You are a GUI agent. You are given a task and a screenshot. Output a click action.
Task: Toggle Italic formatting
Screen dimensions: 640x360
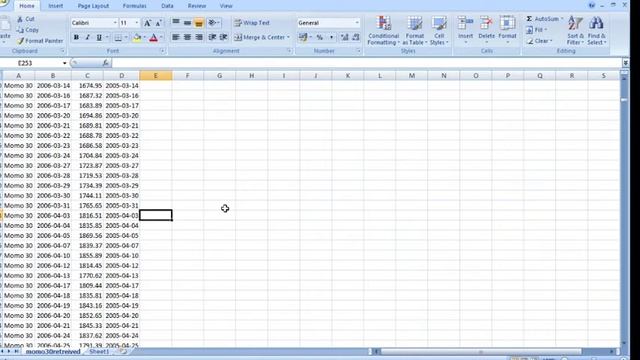pos(87,38)
